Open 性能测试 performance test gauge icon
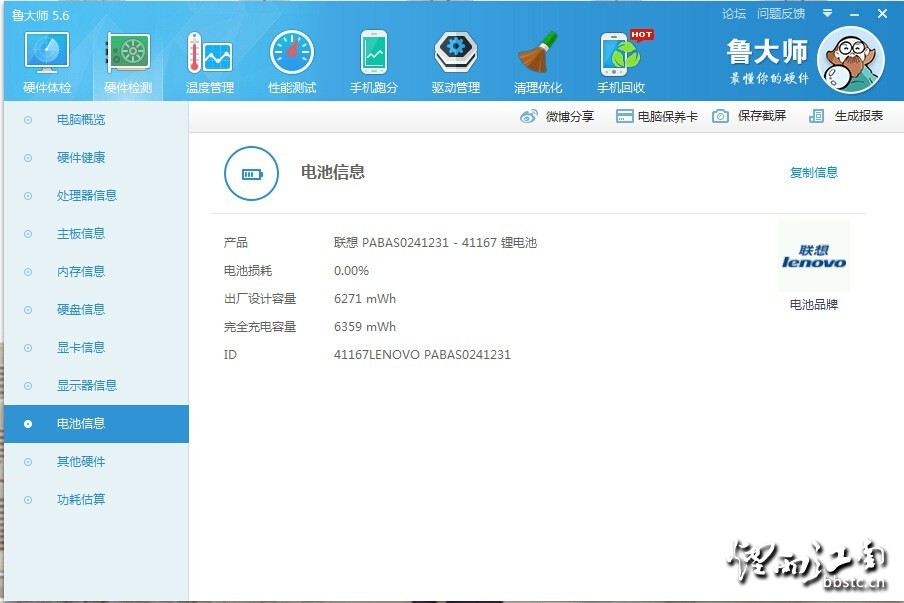Screen dimensions: 904x603 coord(292,53)
